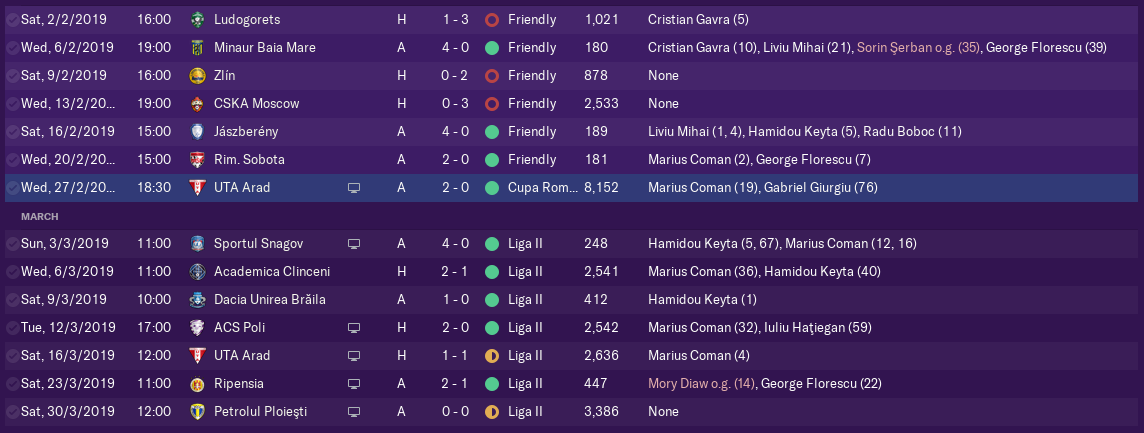Click the red loss indicator for Zlín match
The width and height of the screenshot is (1144, 433).
[492, 76]
